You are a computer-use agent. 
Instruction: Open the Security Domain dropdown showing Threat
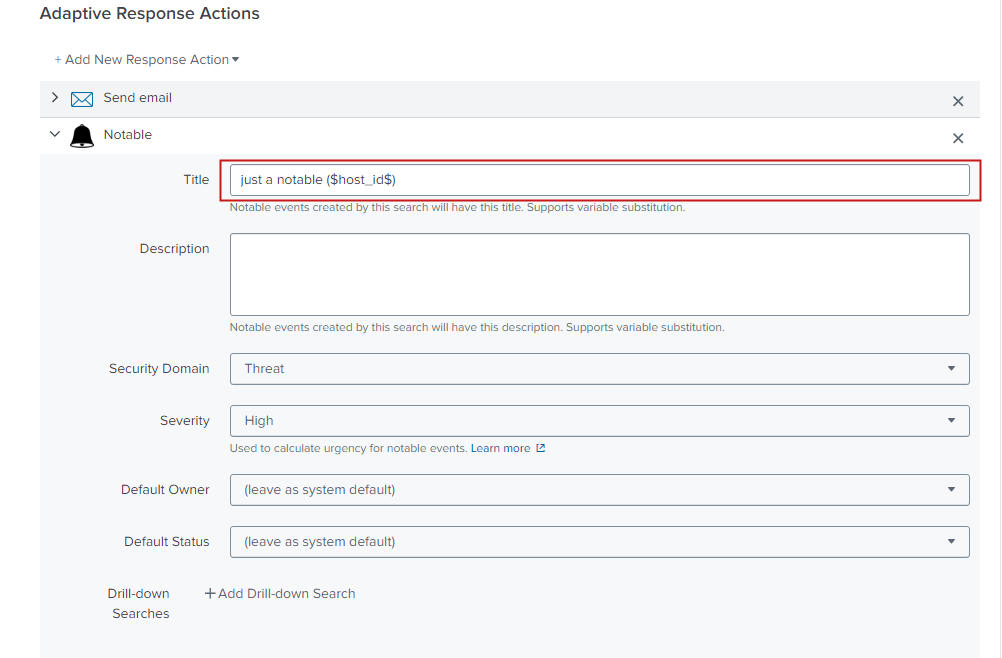pos(600,368)
